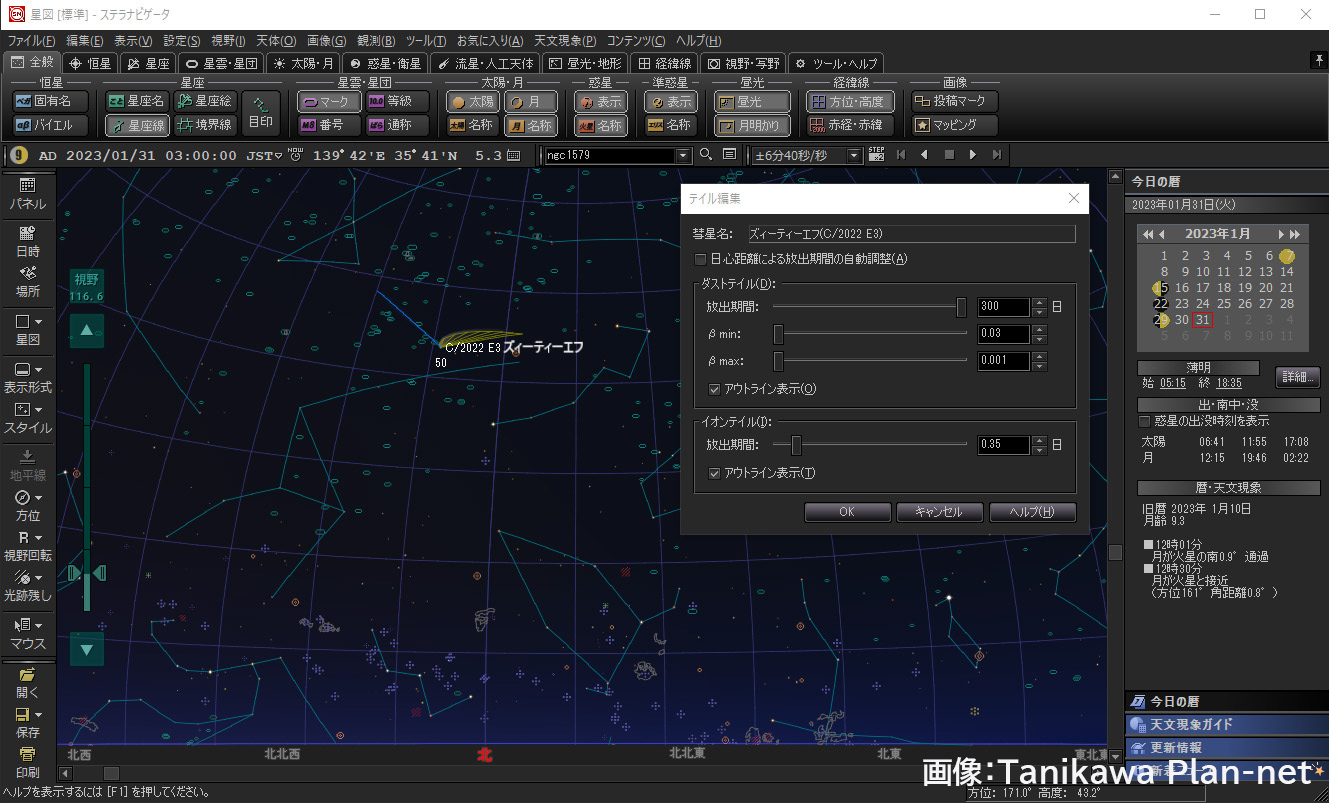The height and width of the screenshot is (803, 1329).
Task: Click the play backward button
Action: click(x=924, y=155)
